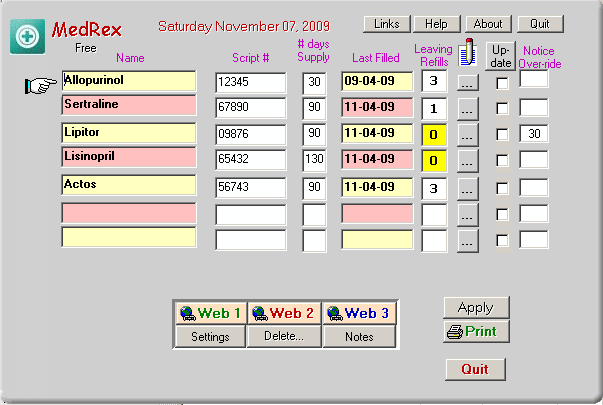Click script number field 12345
603x405 pixels.
[251, 82]
